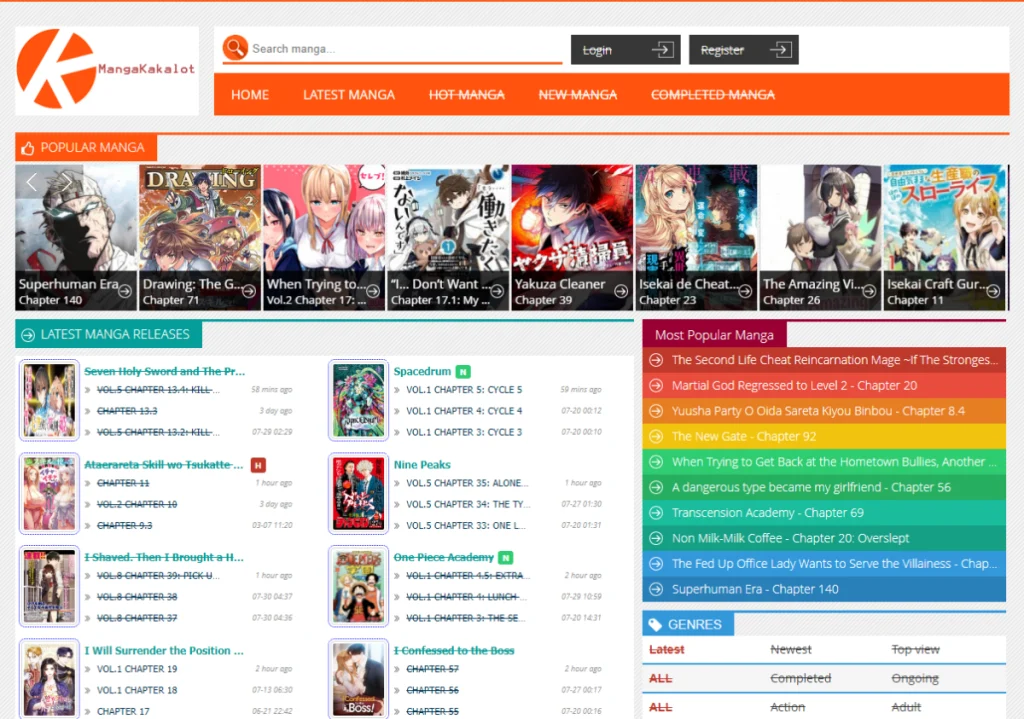Viewport: 1024px width, 719px height.
Task: Open I Will Surrender Vol.1 Chapter 19
Action: click(x=137, y=669)
